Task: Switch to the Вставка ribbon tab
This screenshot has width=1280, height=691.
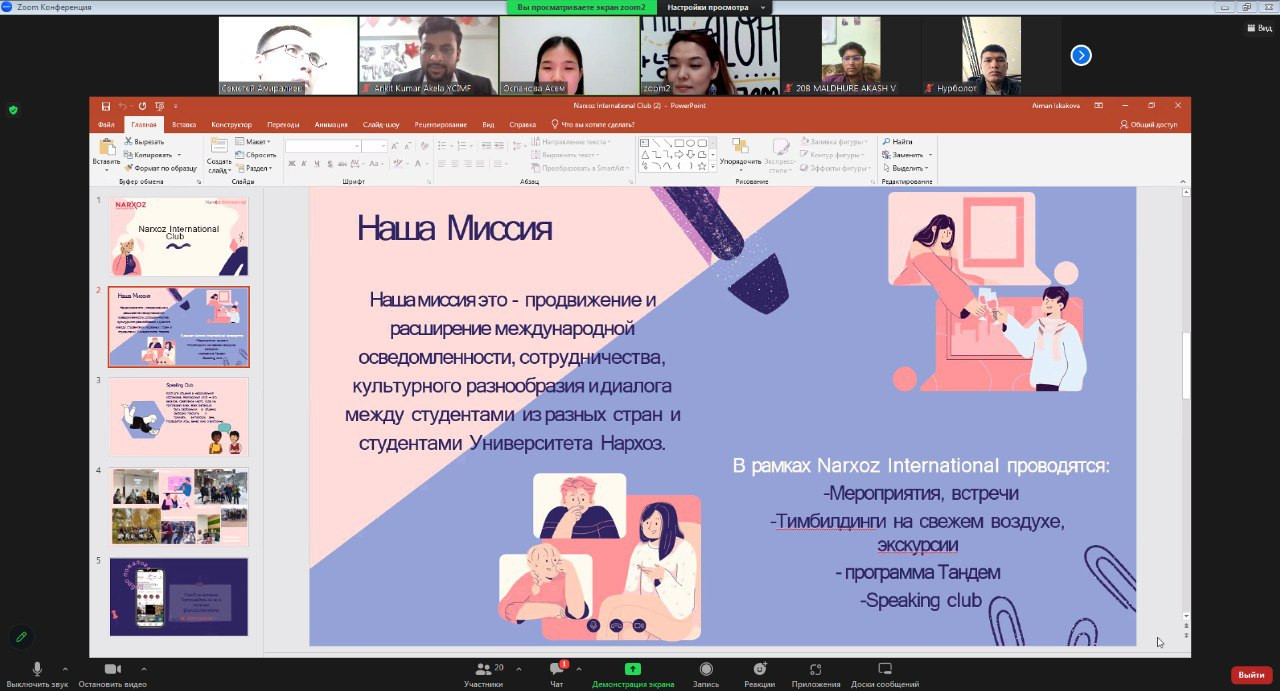Action: point(184,125)
